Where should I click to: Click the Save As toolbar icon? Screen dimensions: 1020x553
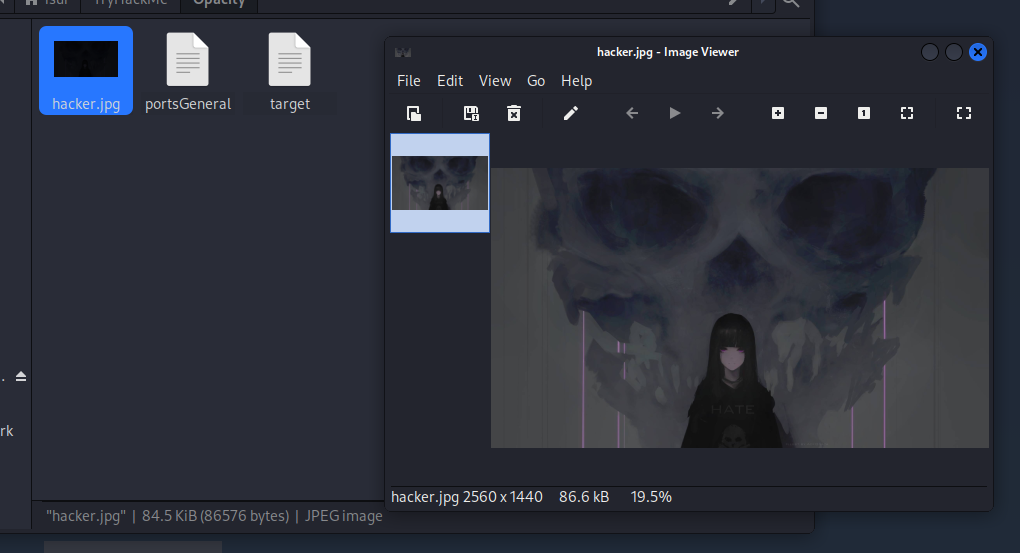[471, 113]
